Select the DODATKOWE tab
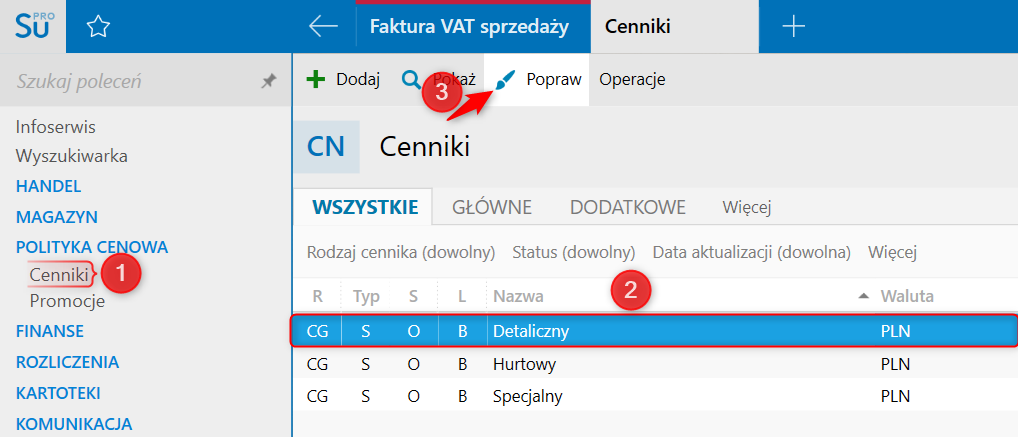1018x437 pixels. point(628,207)
